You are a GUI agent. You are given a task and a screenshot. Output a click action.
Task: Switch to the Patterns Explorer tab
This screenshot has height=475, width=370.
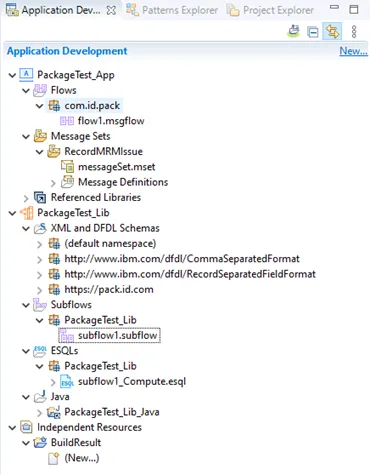172,10
